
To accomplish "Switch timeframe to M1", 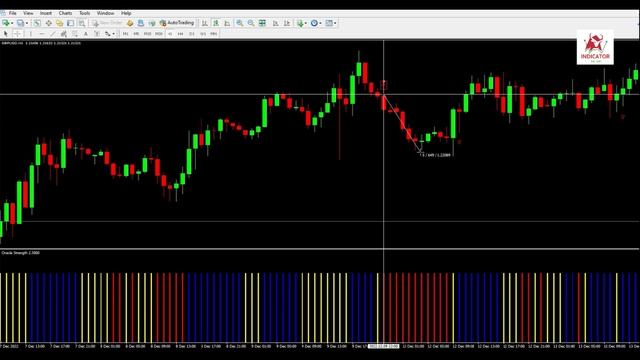I will point(125,33).
